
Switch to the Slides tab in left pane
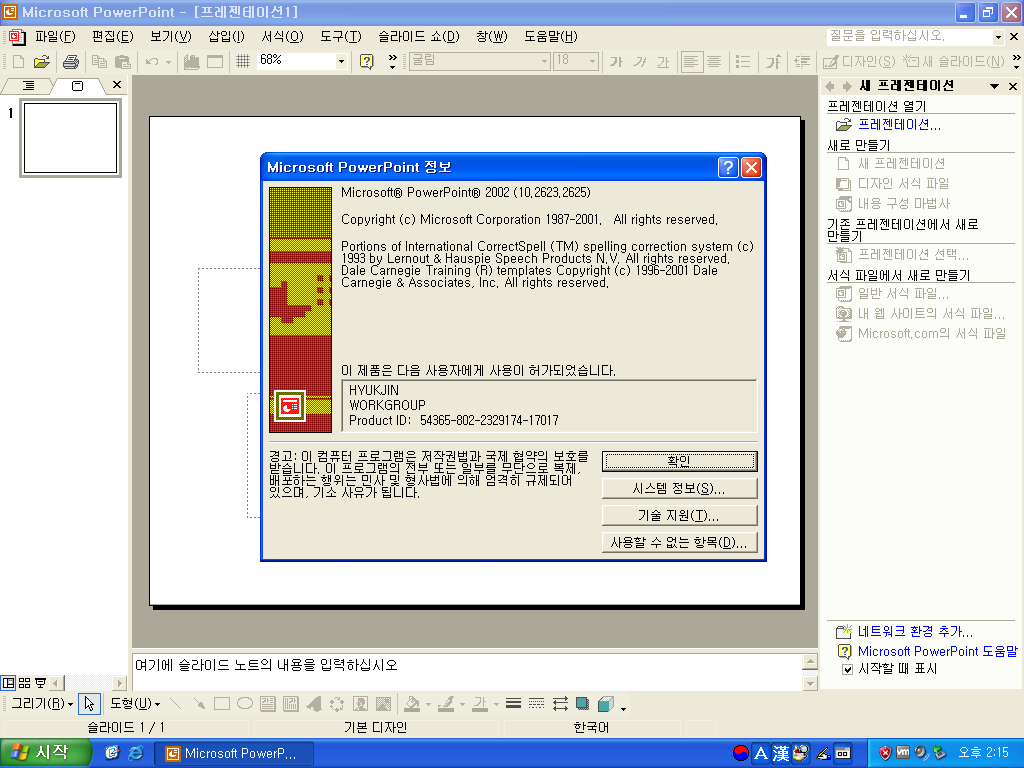click(77, 86)
